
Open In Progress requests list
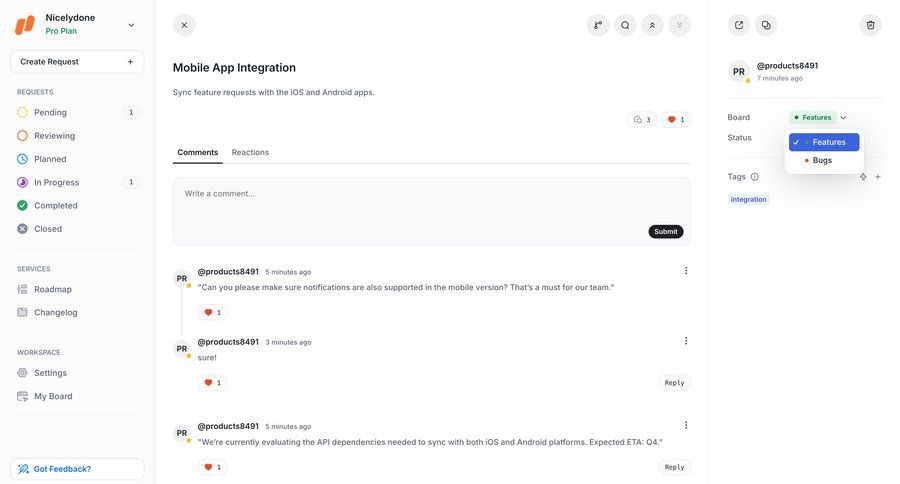click(56, 182)
